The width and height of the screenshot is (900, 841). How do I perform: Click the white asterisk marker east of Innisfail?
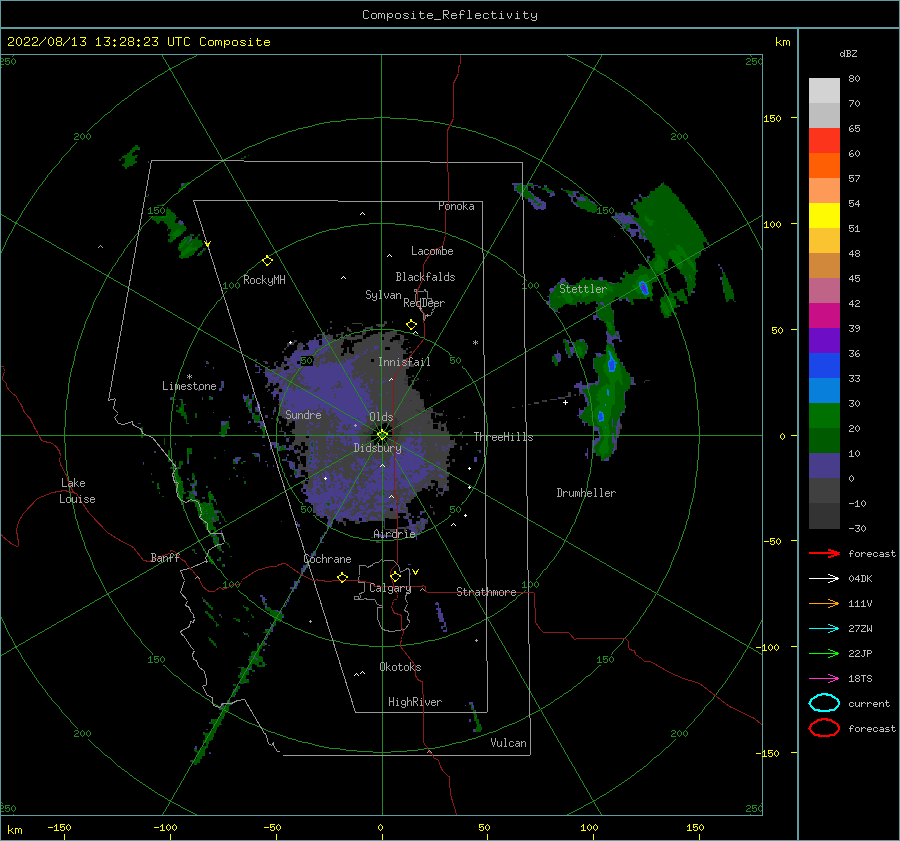(x=475, y=343)
